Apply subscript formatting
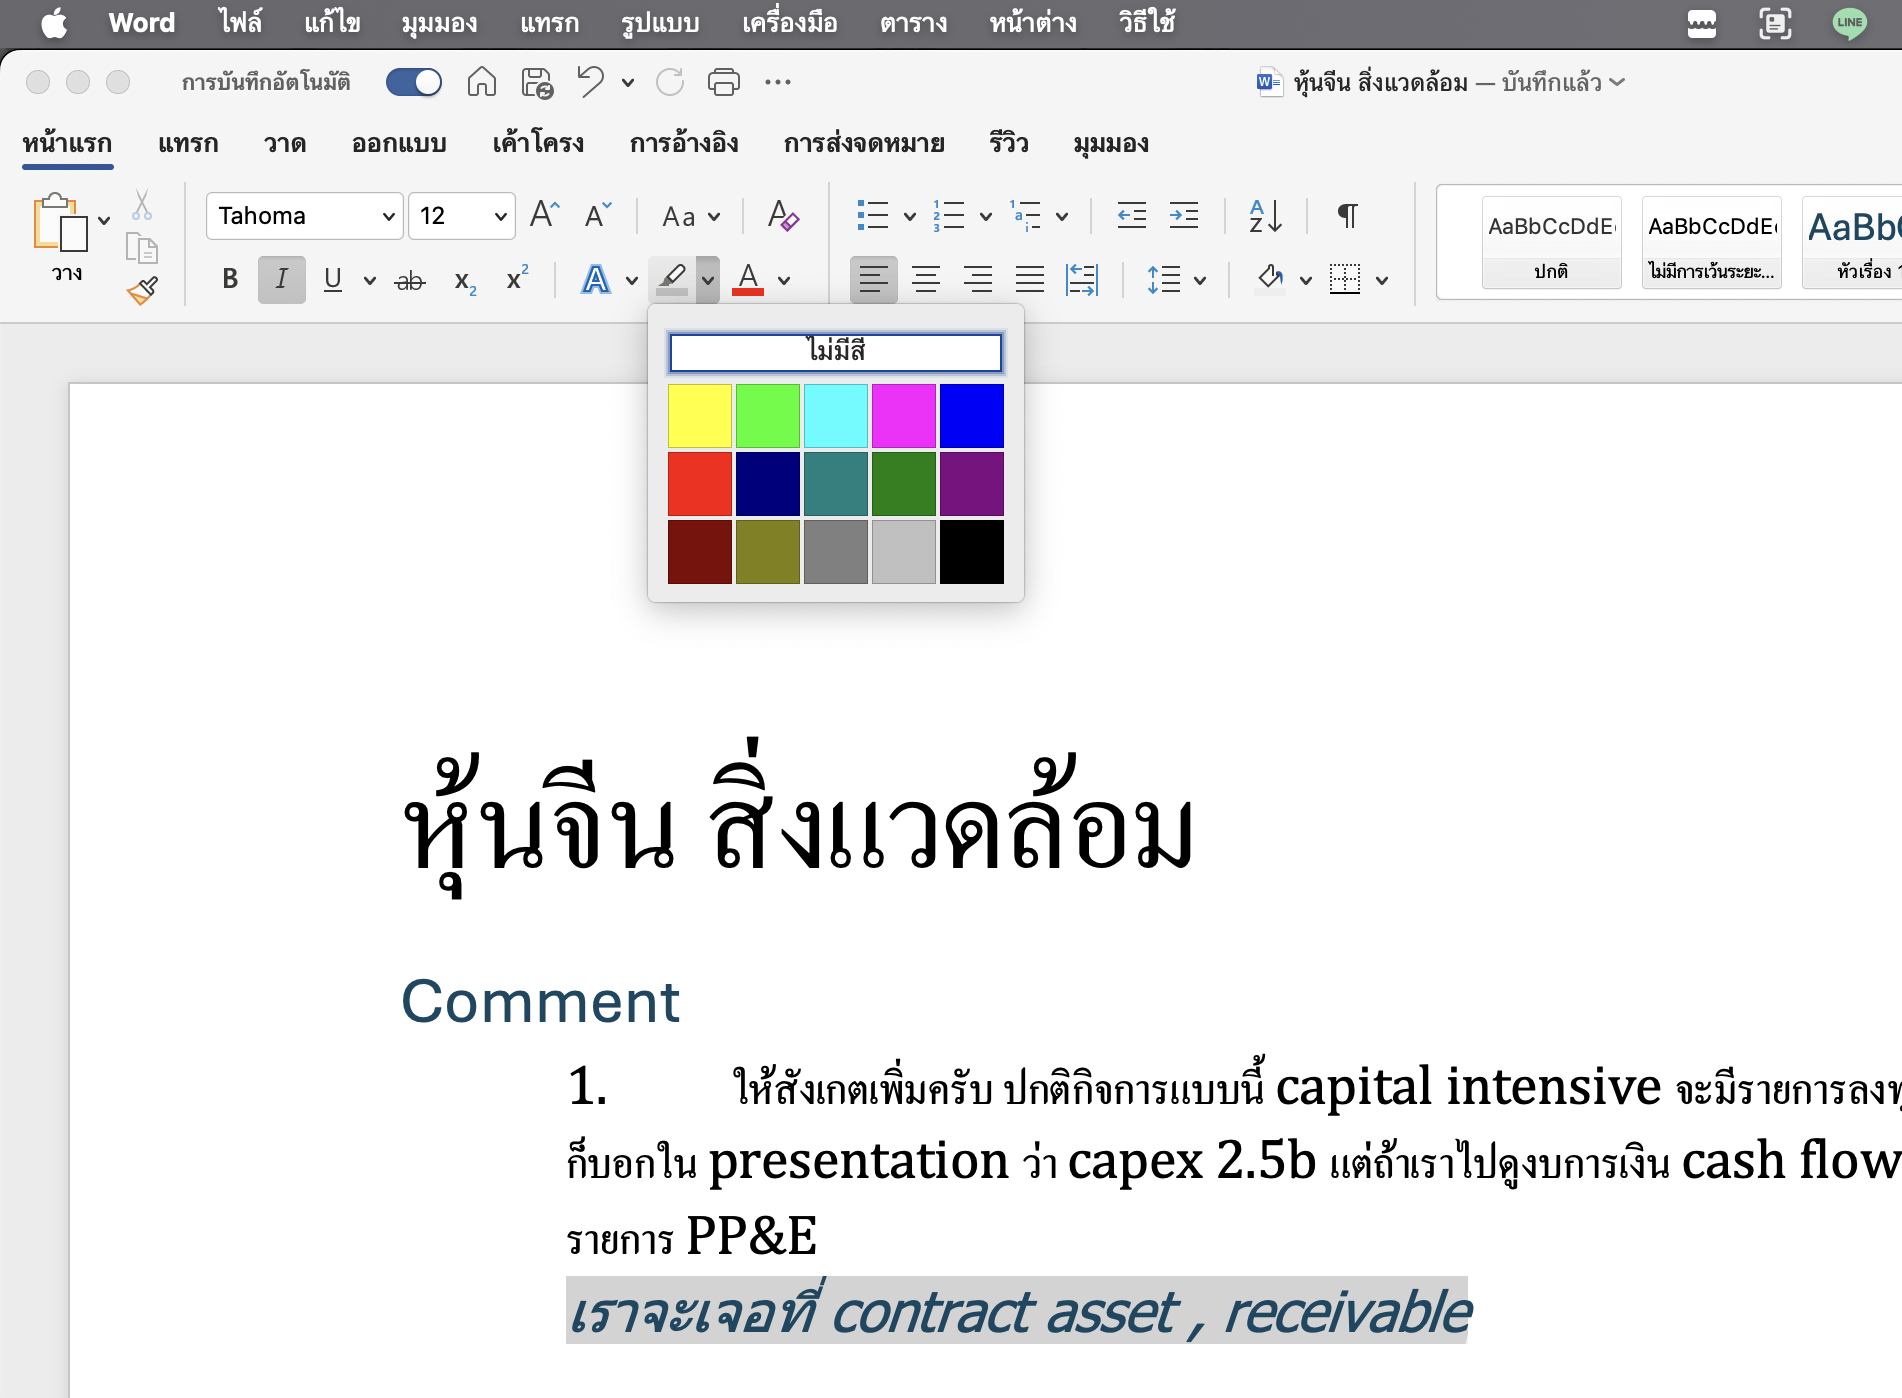The width and height of the screenshot is (1902, 1398). 465,281
